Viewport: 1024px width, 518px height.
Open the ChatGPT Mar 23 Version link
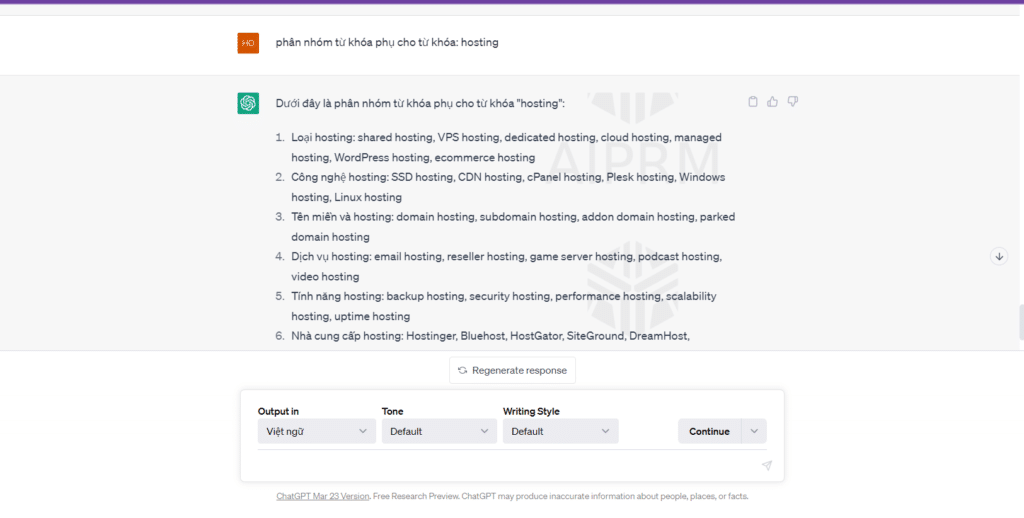[323, 496]
